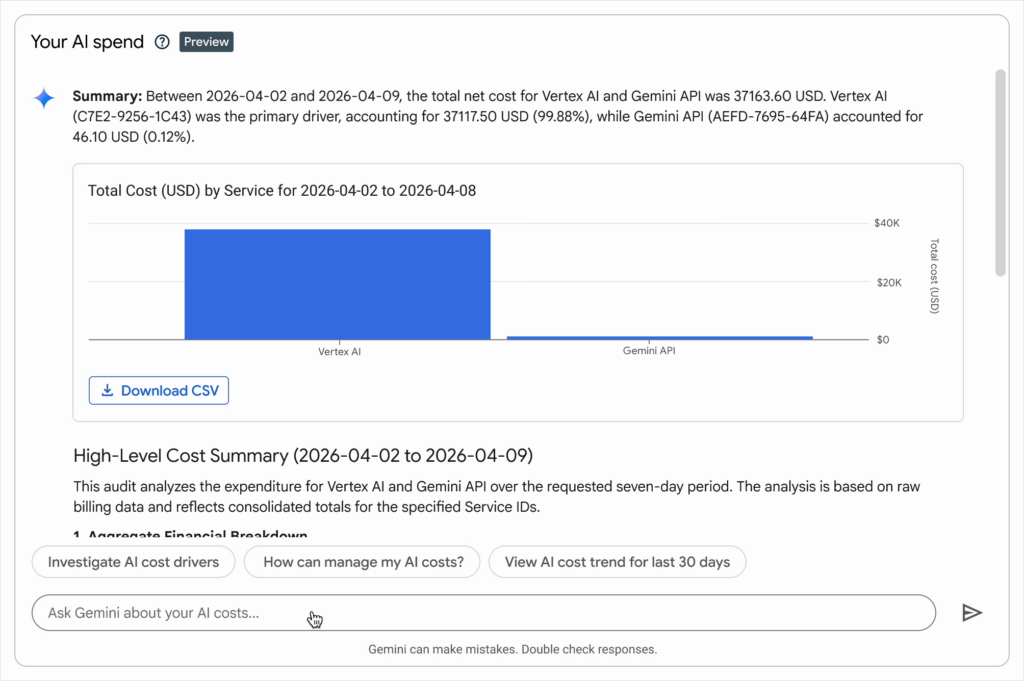Image resolution: width=1024 pixels, height=681 pixels.
Task: Click the Gemini API axis label
Action: tap(649, 352)
